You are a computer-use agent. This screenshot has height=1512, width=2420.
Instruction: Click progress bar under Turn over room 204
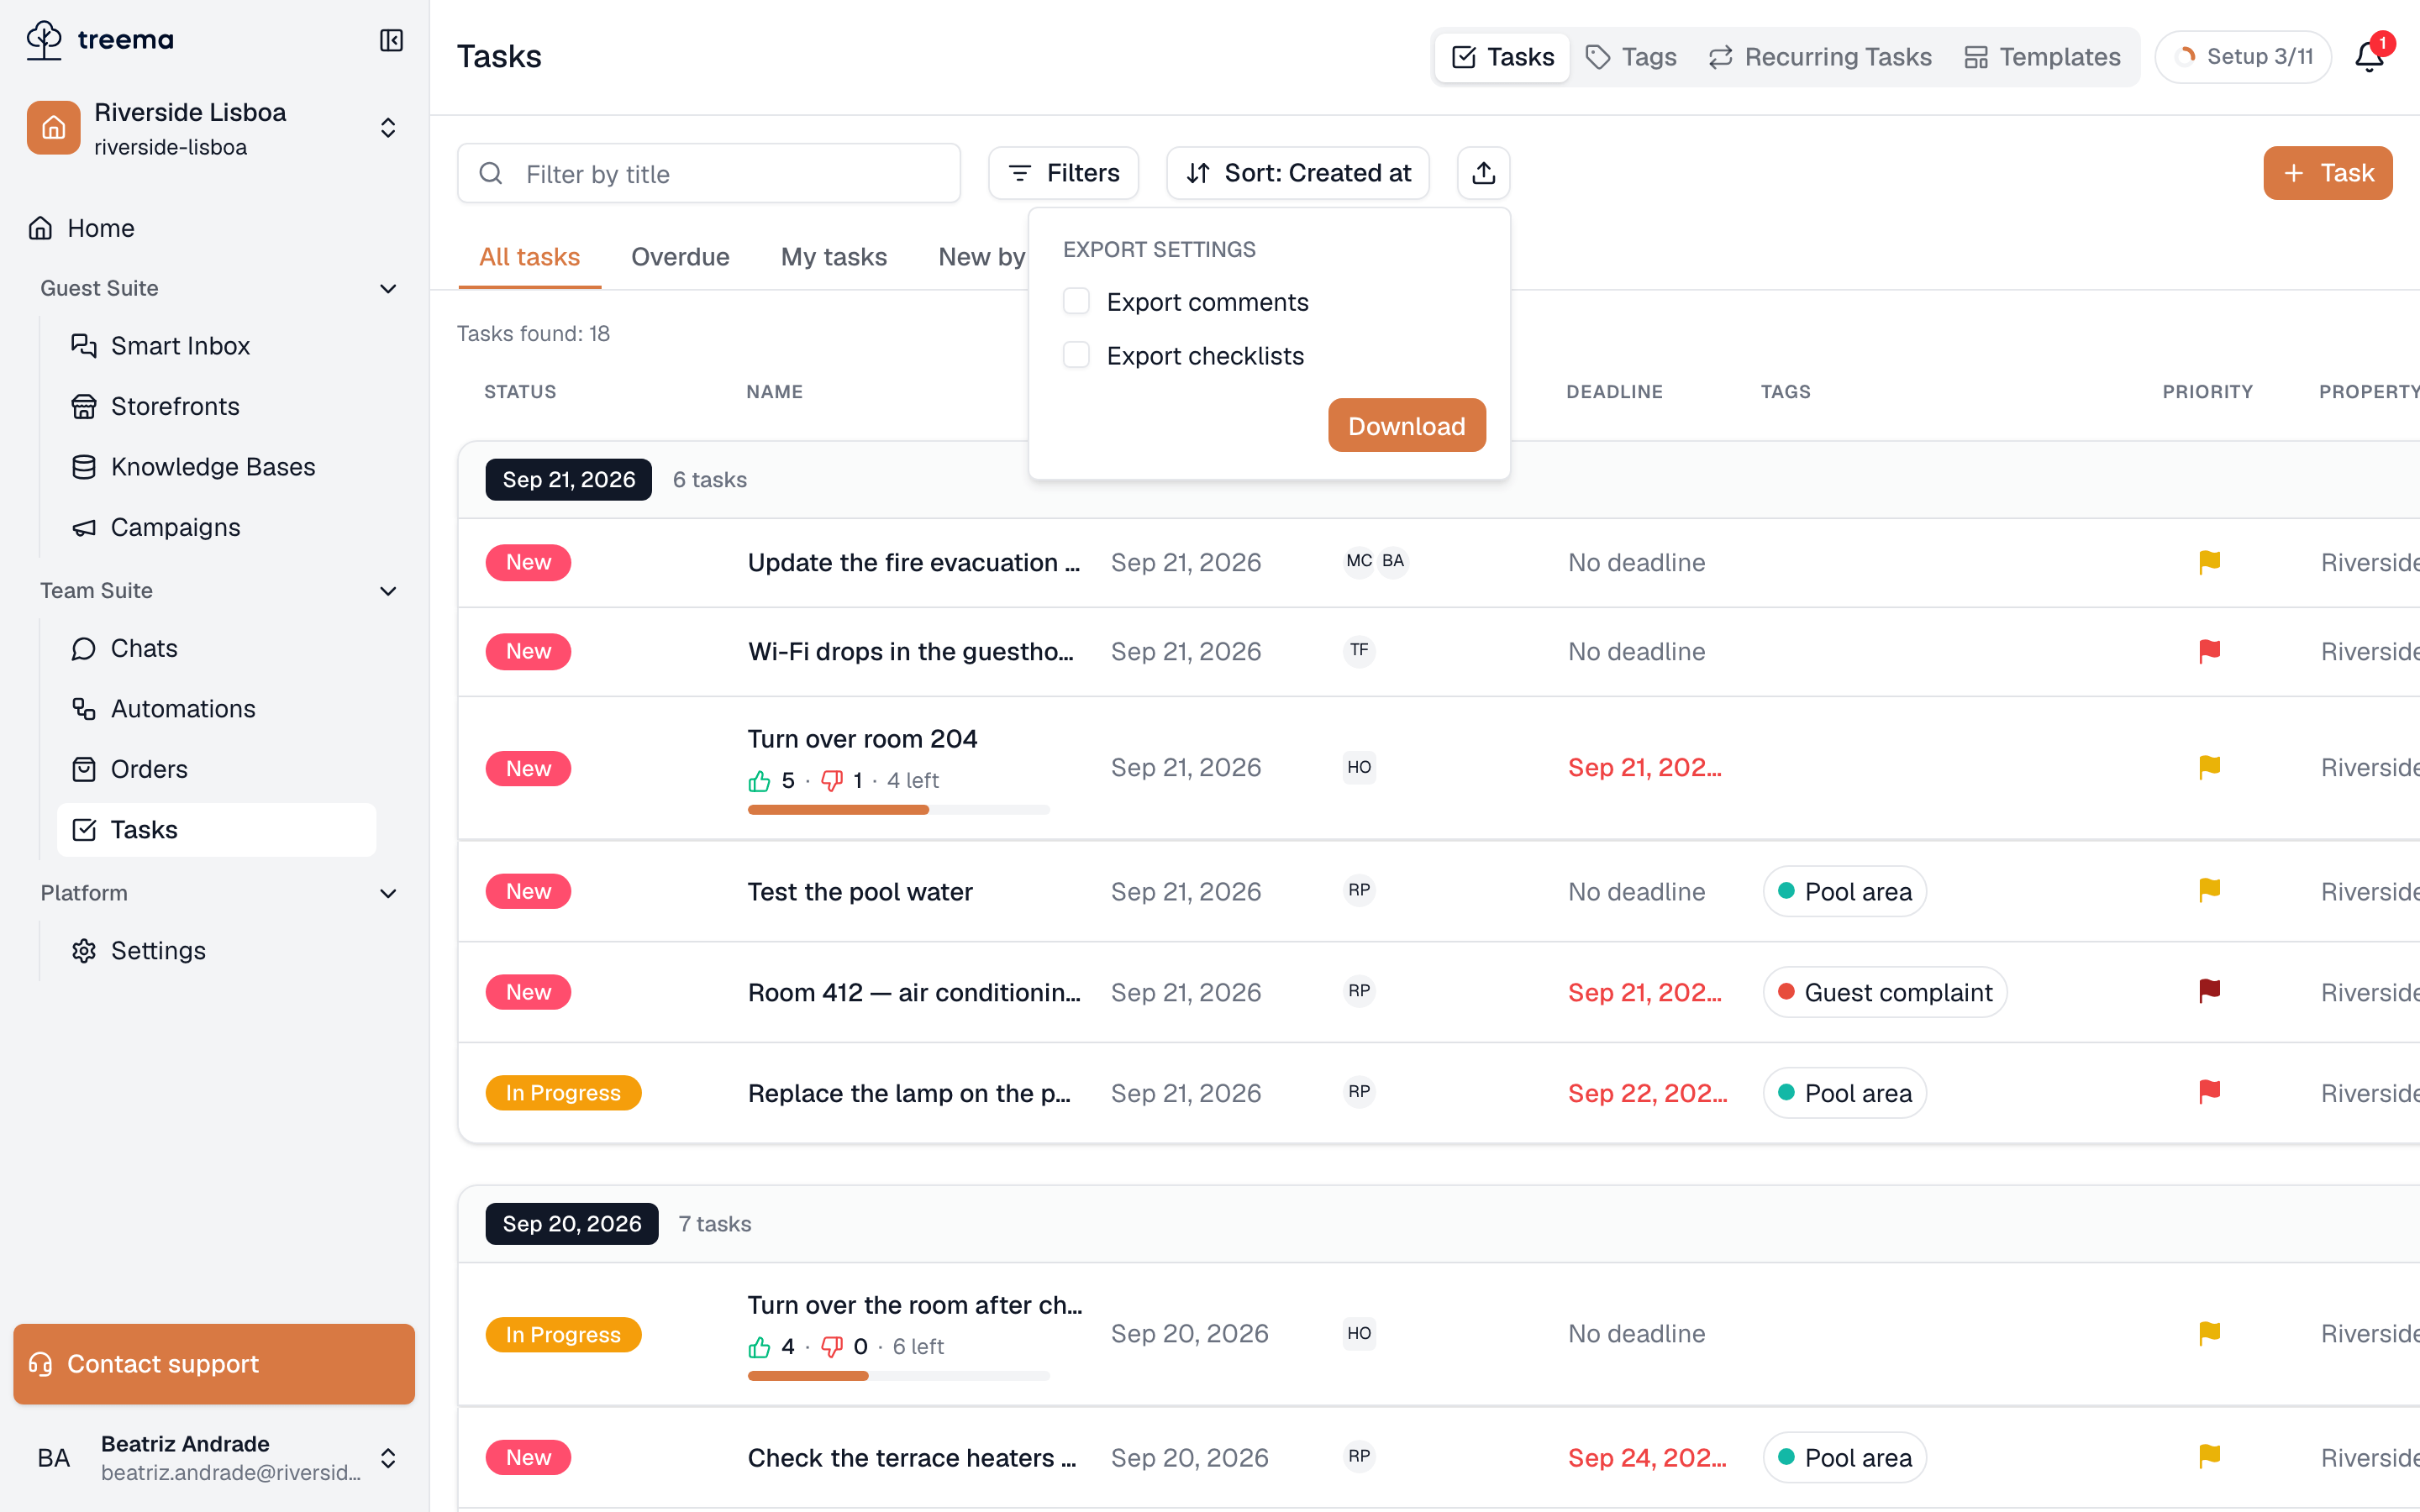tap(898, 810)
